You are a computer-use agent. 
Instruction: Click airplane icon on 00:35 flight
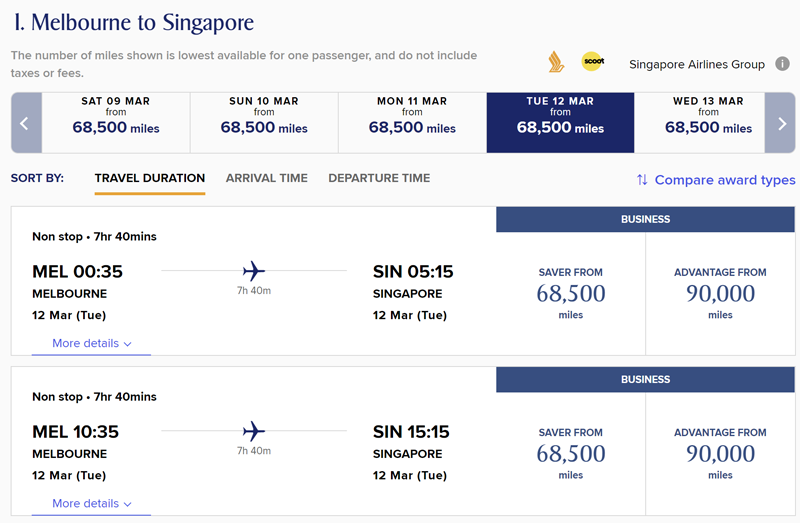[x=254, y=271]
